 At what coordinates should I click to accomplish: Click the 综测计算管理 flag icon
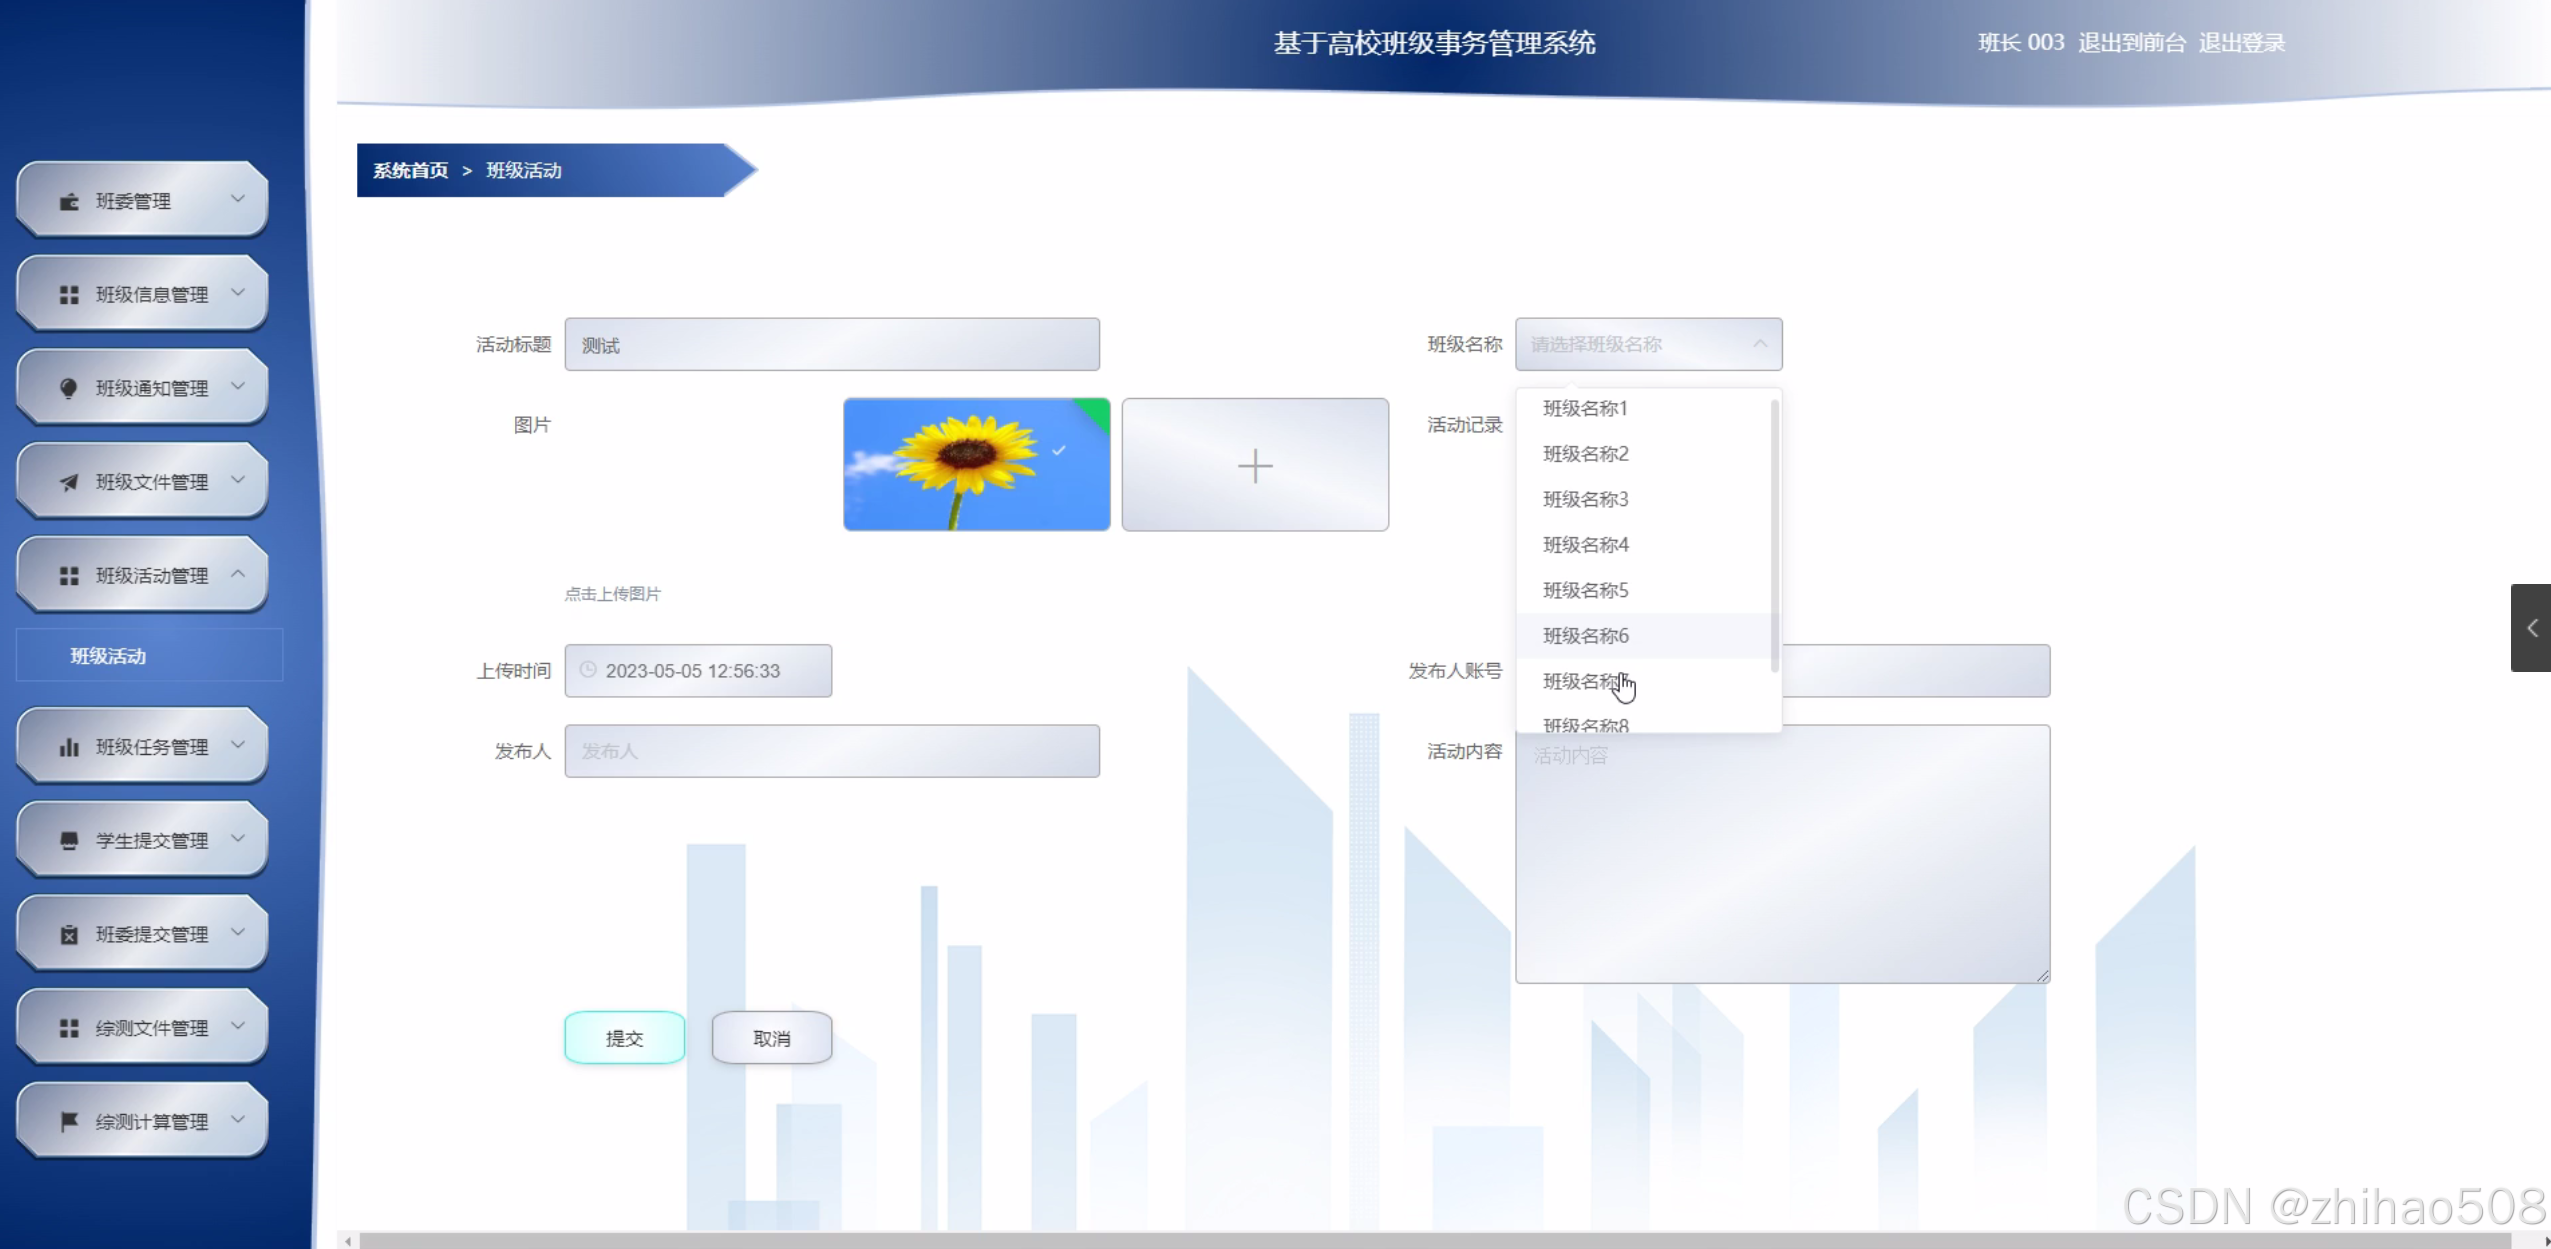(x=69, y=1122)
